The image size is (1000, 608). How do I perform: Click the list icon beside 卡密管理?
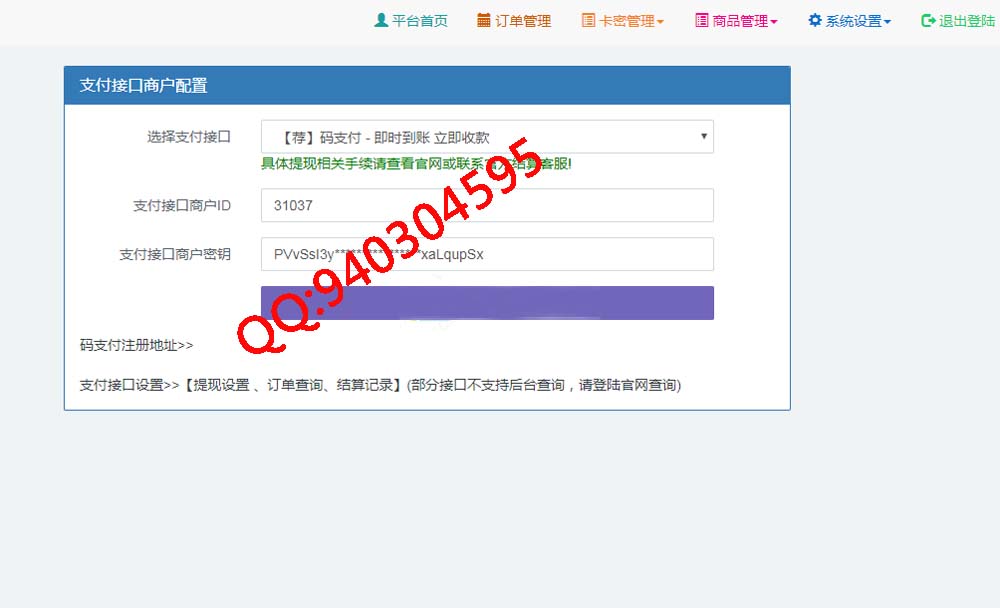pyautogui.click(x=588, y=20)
